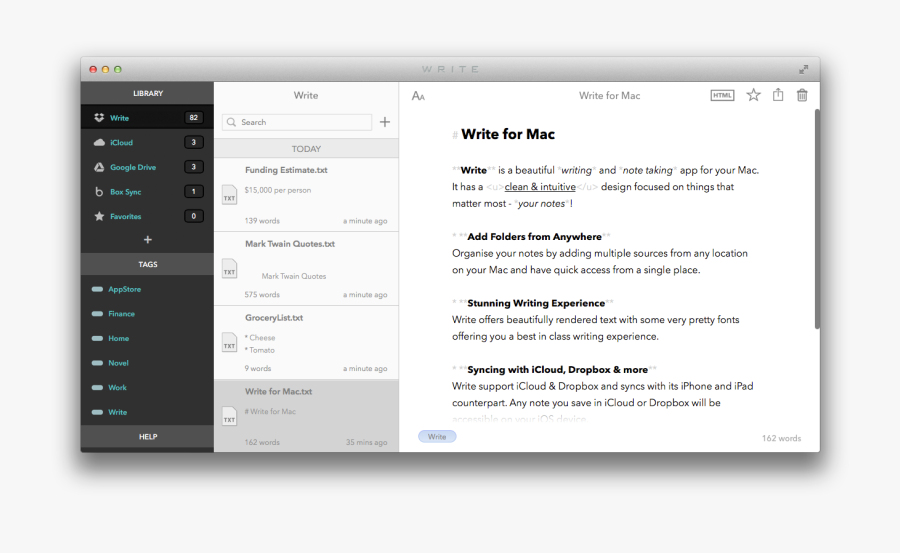Select Google Drive library label
This screenshot has width=900, height=553.
click(133, 167)
